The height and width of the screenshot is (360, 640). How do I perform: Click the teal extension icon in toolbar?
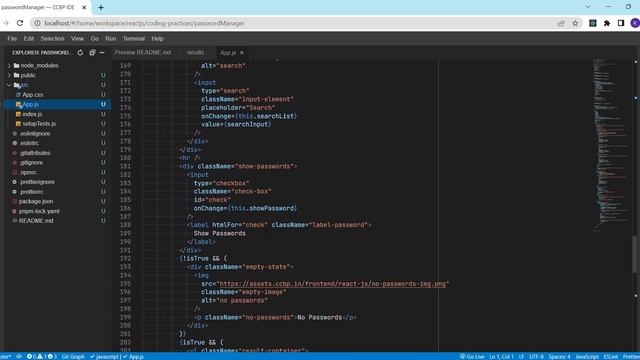click(593, 23)
